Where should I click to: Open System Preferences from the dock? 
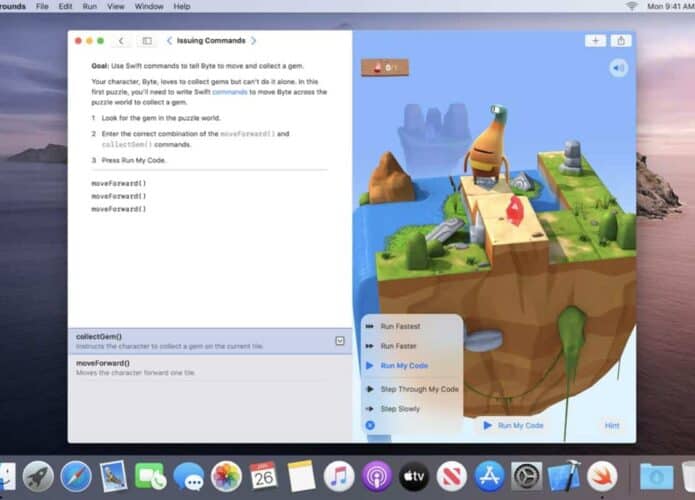(527, 477)
